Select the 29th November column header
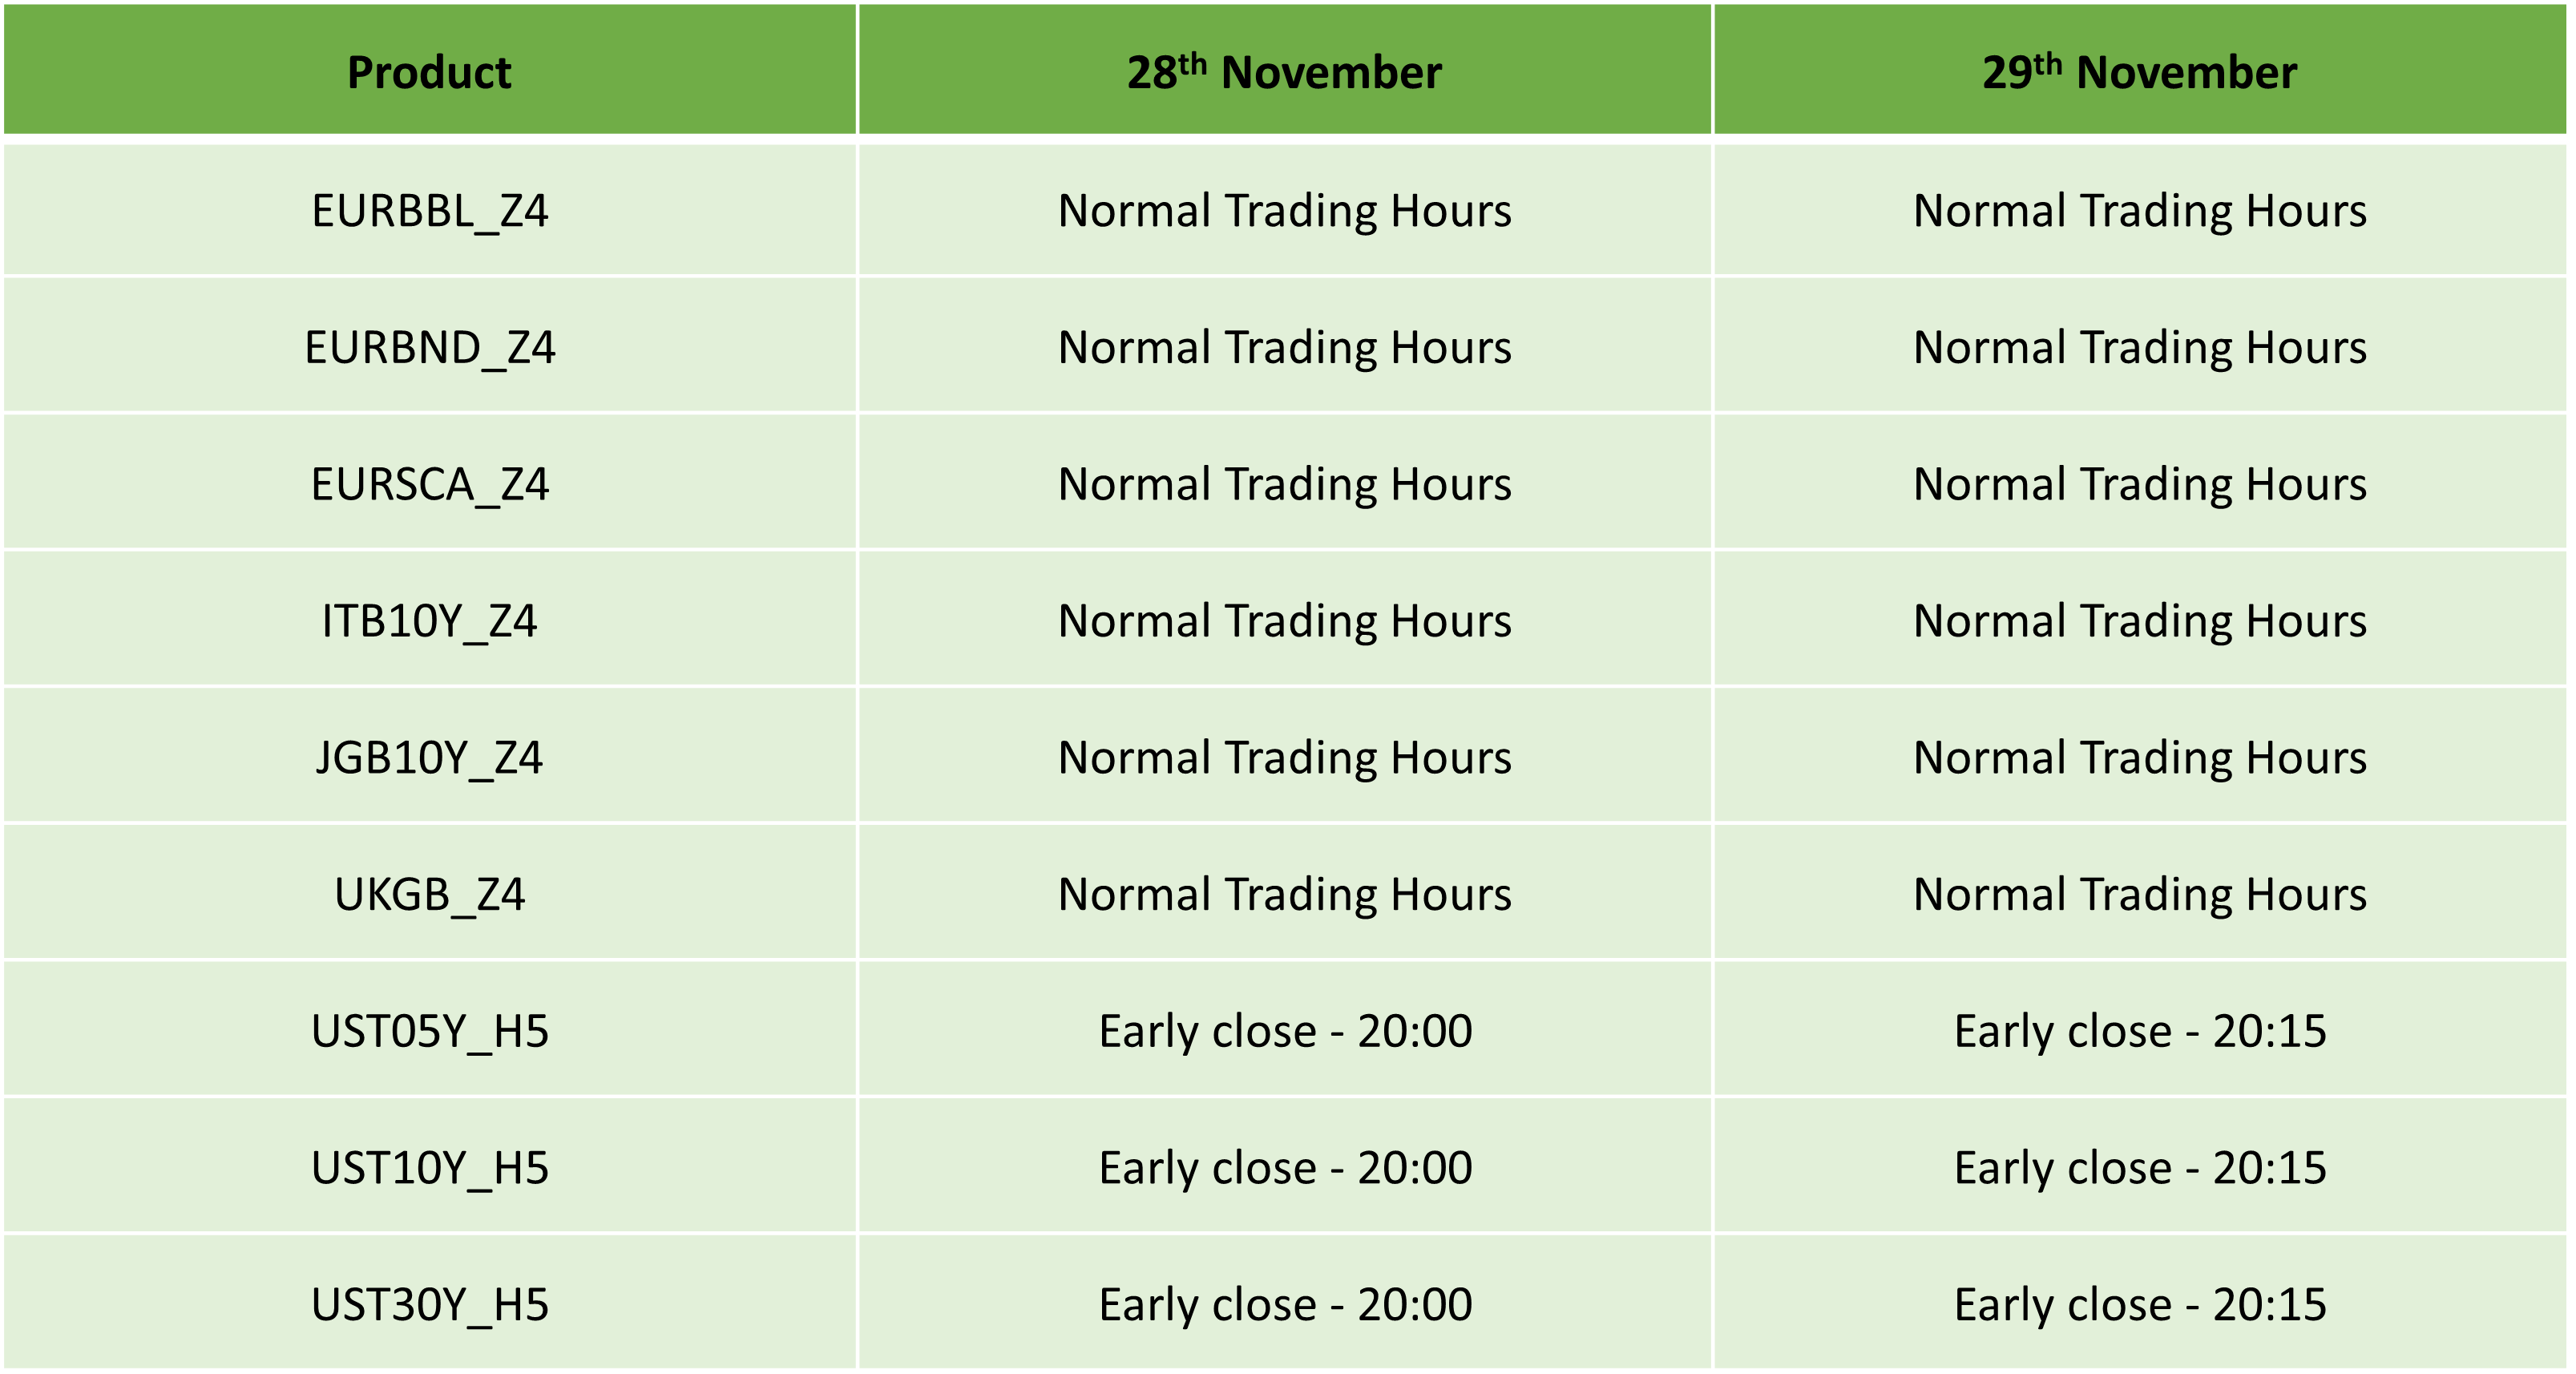Image resolution: width=2576 pixels, height=1374 pixels. pyautogui.click(x=2140, y=69)
